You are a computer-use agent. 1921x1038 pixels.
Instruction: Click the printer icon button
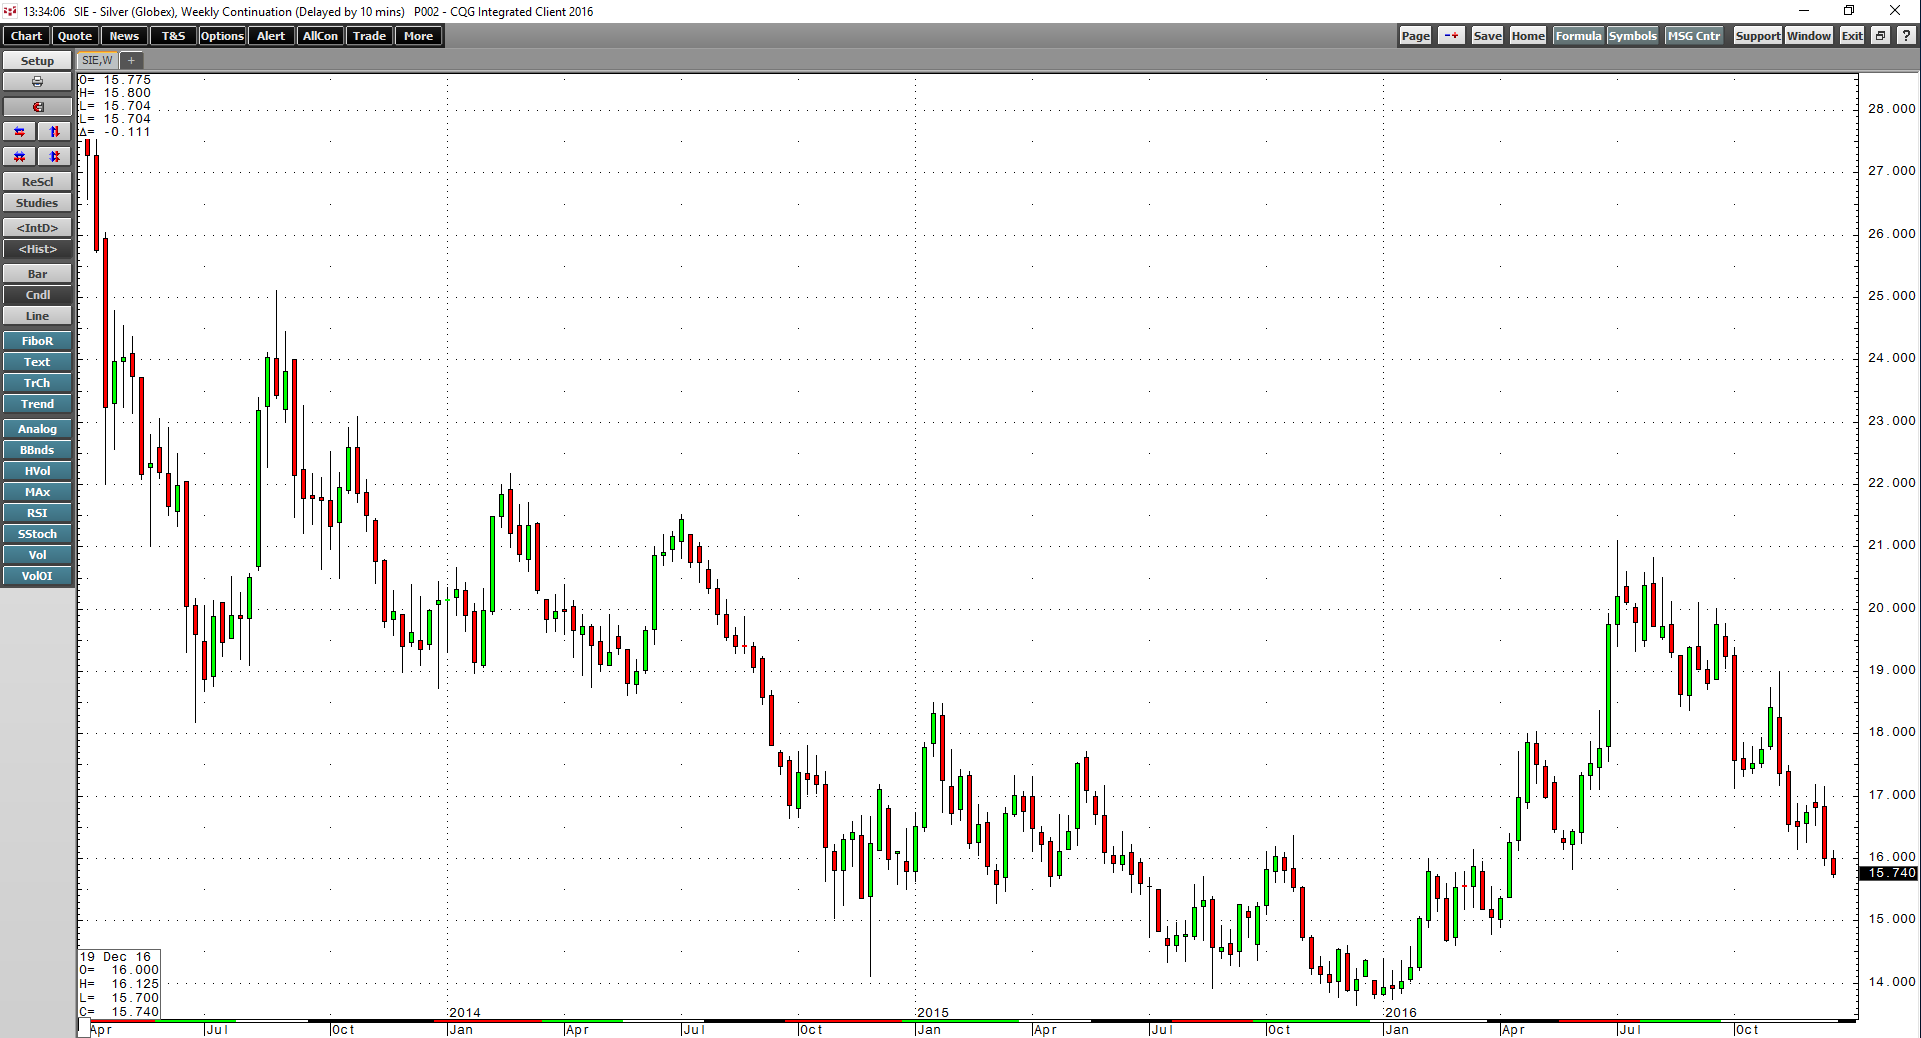[x=37, y=82]
